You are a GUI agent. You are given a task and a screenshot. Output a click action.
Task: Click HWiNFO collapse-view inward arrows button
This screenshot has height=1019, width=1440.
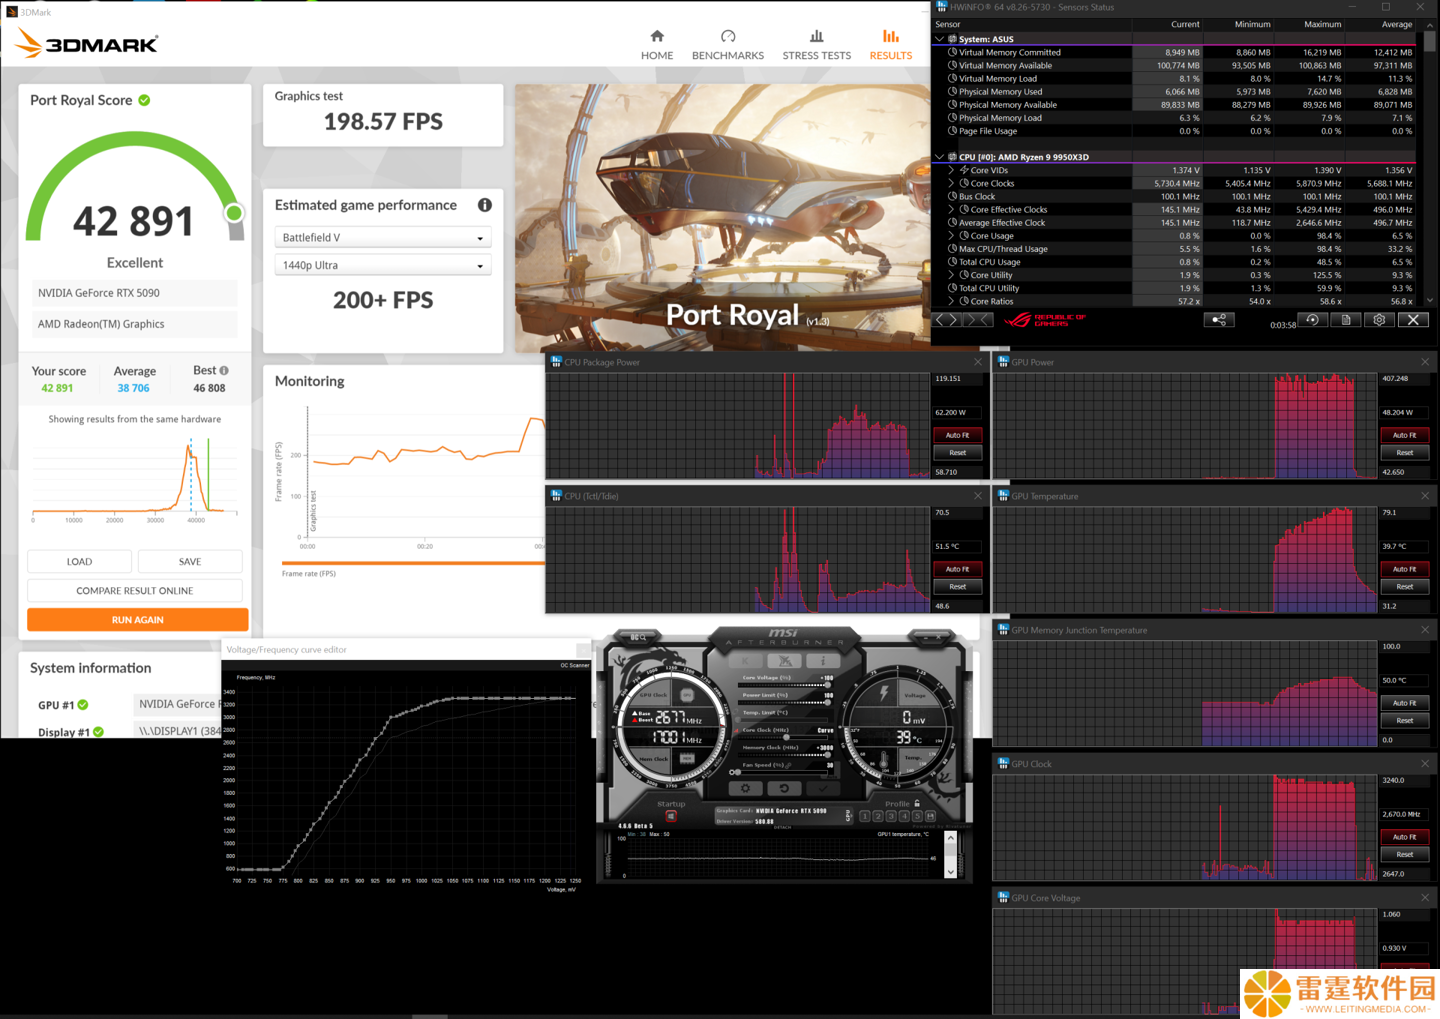pyautogui.click(x=979, y=320)
